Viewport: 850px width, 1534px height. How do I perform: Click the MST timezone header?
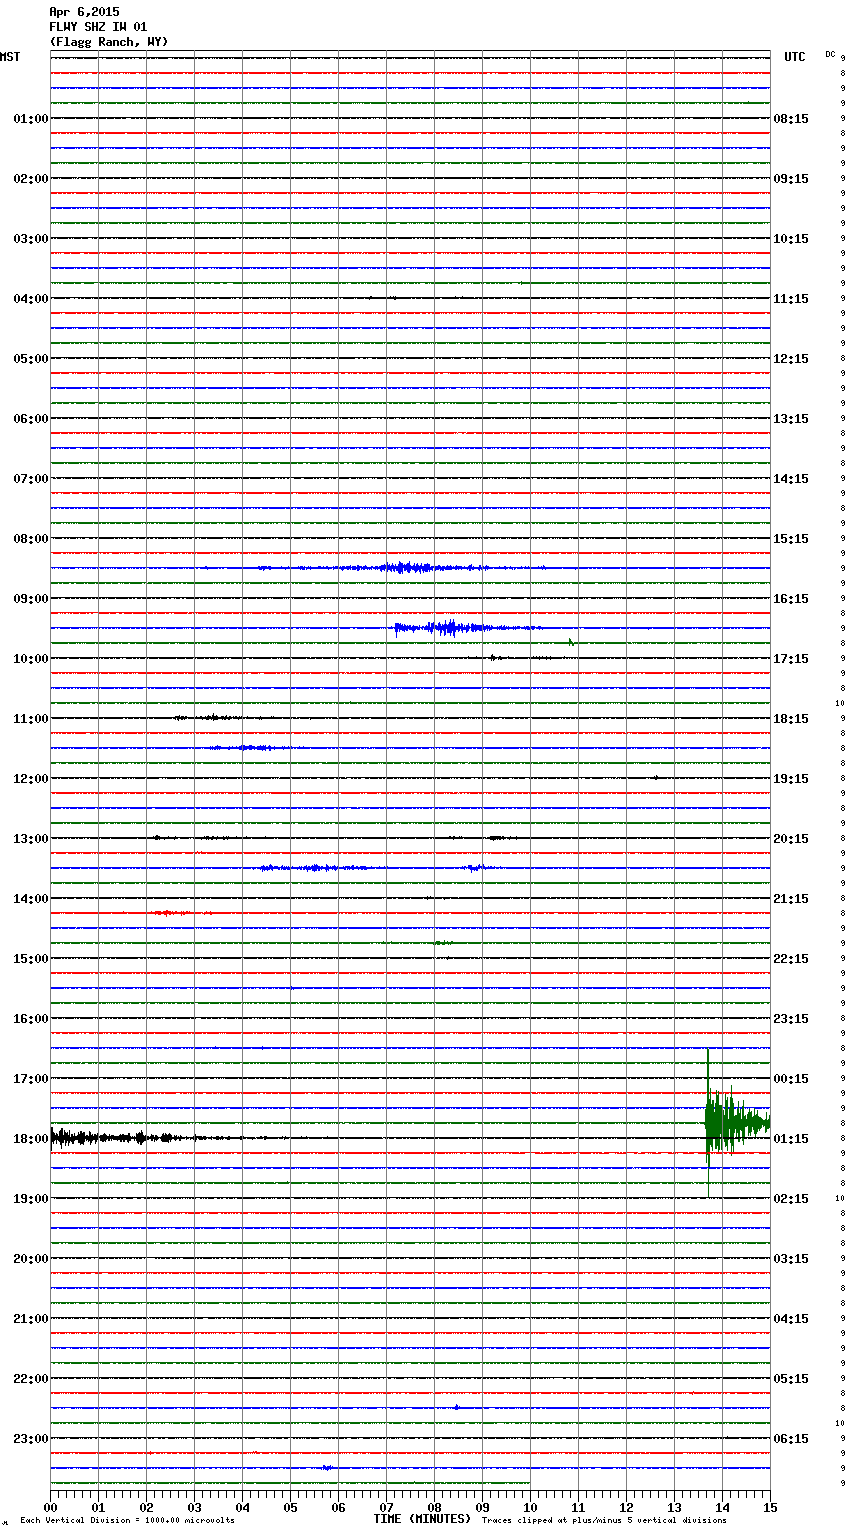click(10, 57)
